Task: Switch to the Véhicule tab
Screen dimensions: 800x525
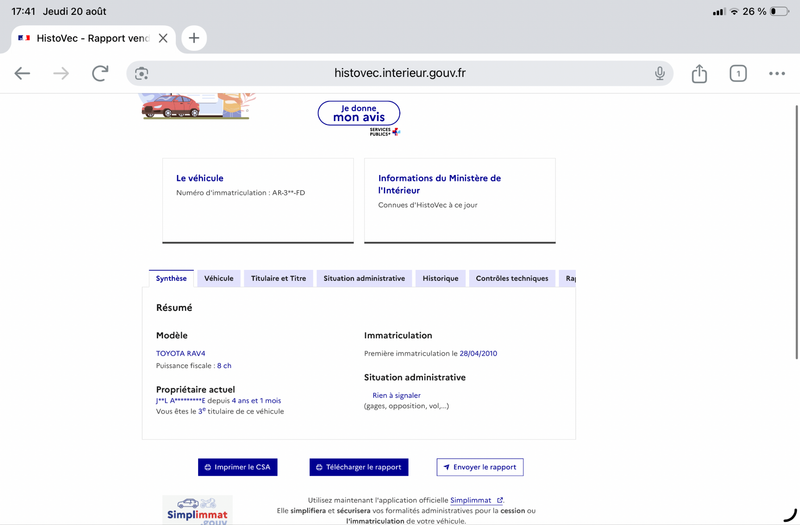Action: [x=218, y=278]
